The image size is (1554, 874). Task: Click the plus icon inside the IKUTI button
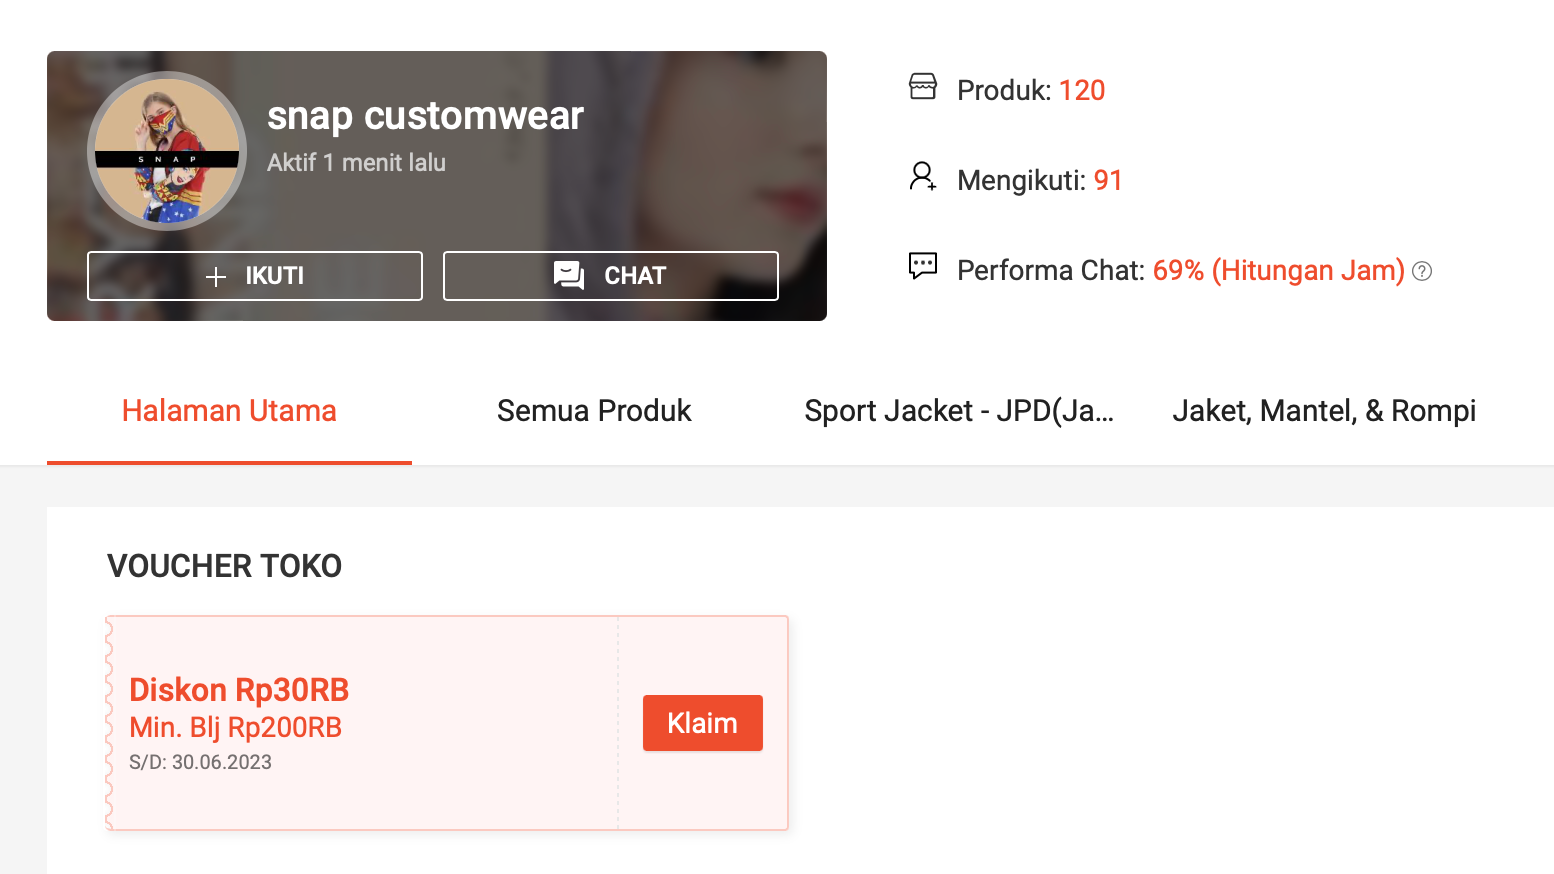pos(216,275)
